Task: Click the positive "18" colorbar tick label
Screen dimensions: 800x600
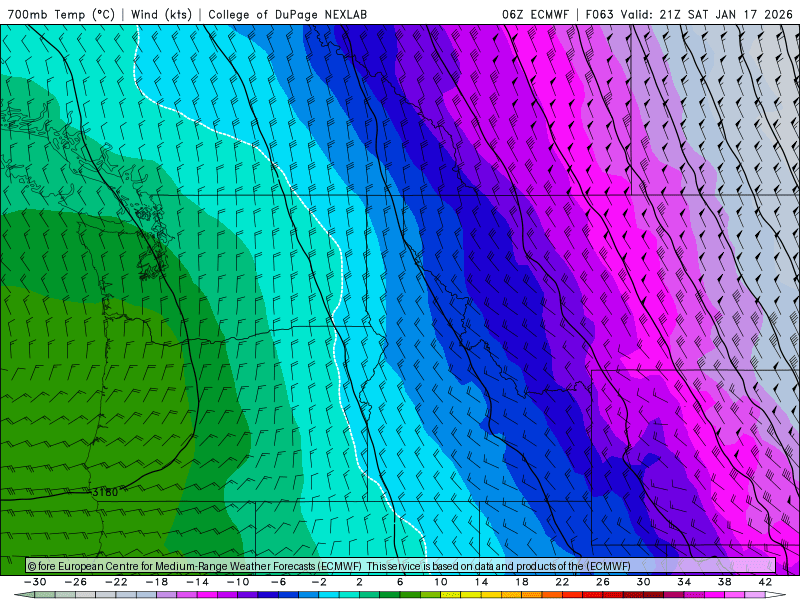Action: point(522,582)
